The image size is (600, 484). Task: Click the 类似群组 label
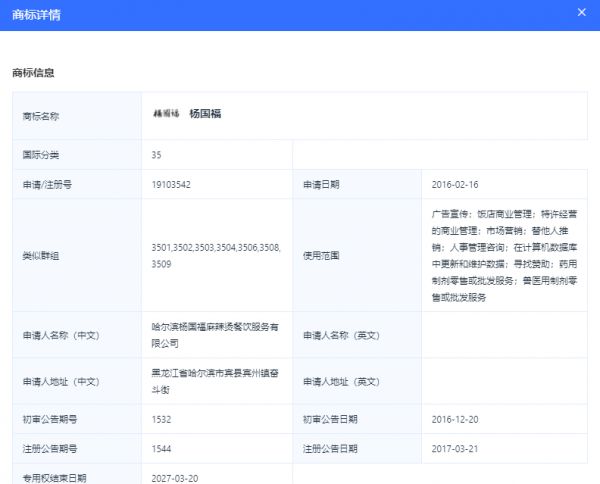(41, 256)
